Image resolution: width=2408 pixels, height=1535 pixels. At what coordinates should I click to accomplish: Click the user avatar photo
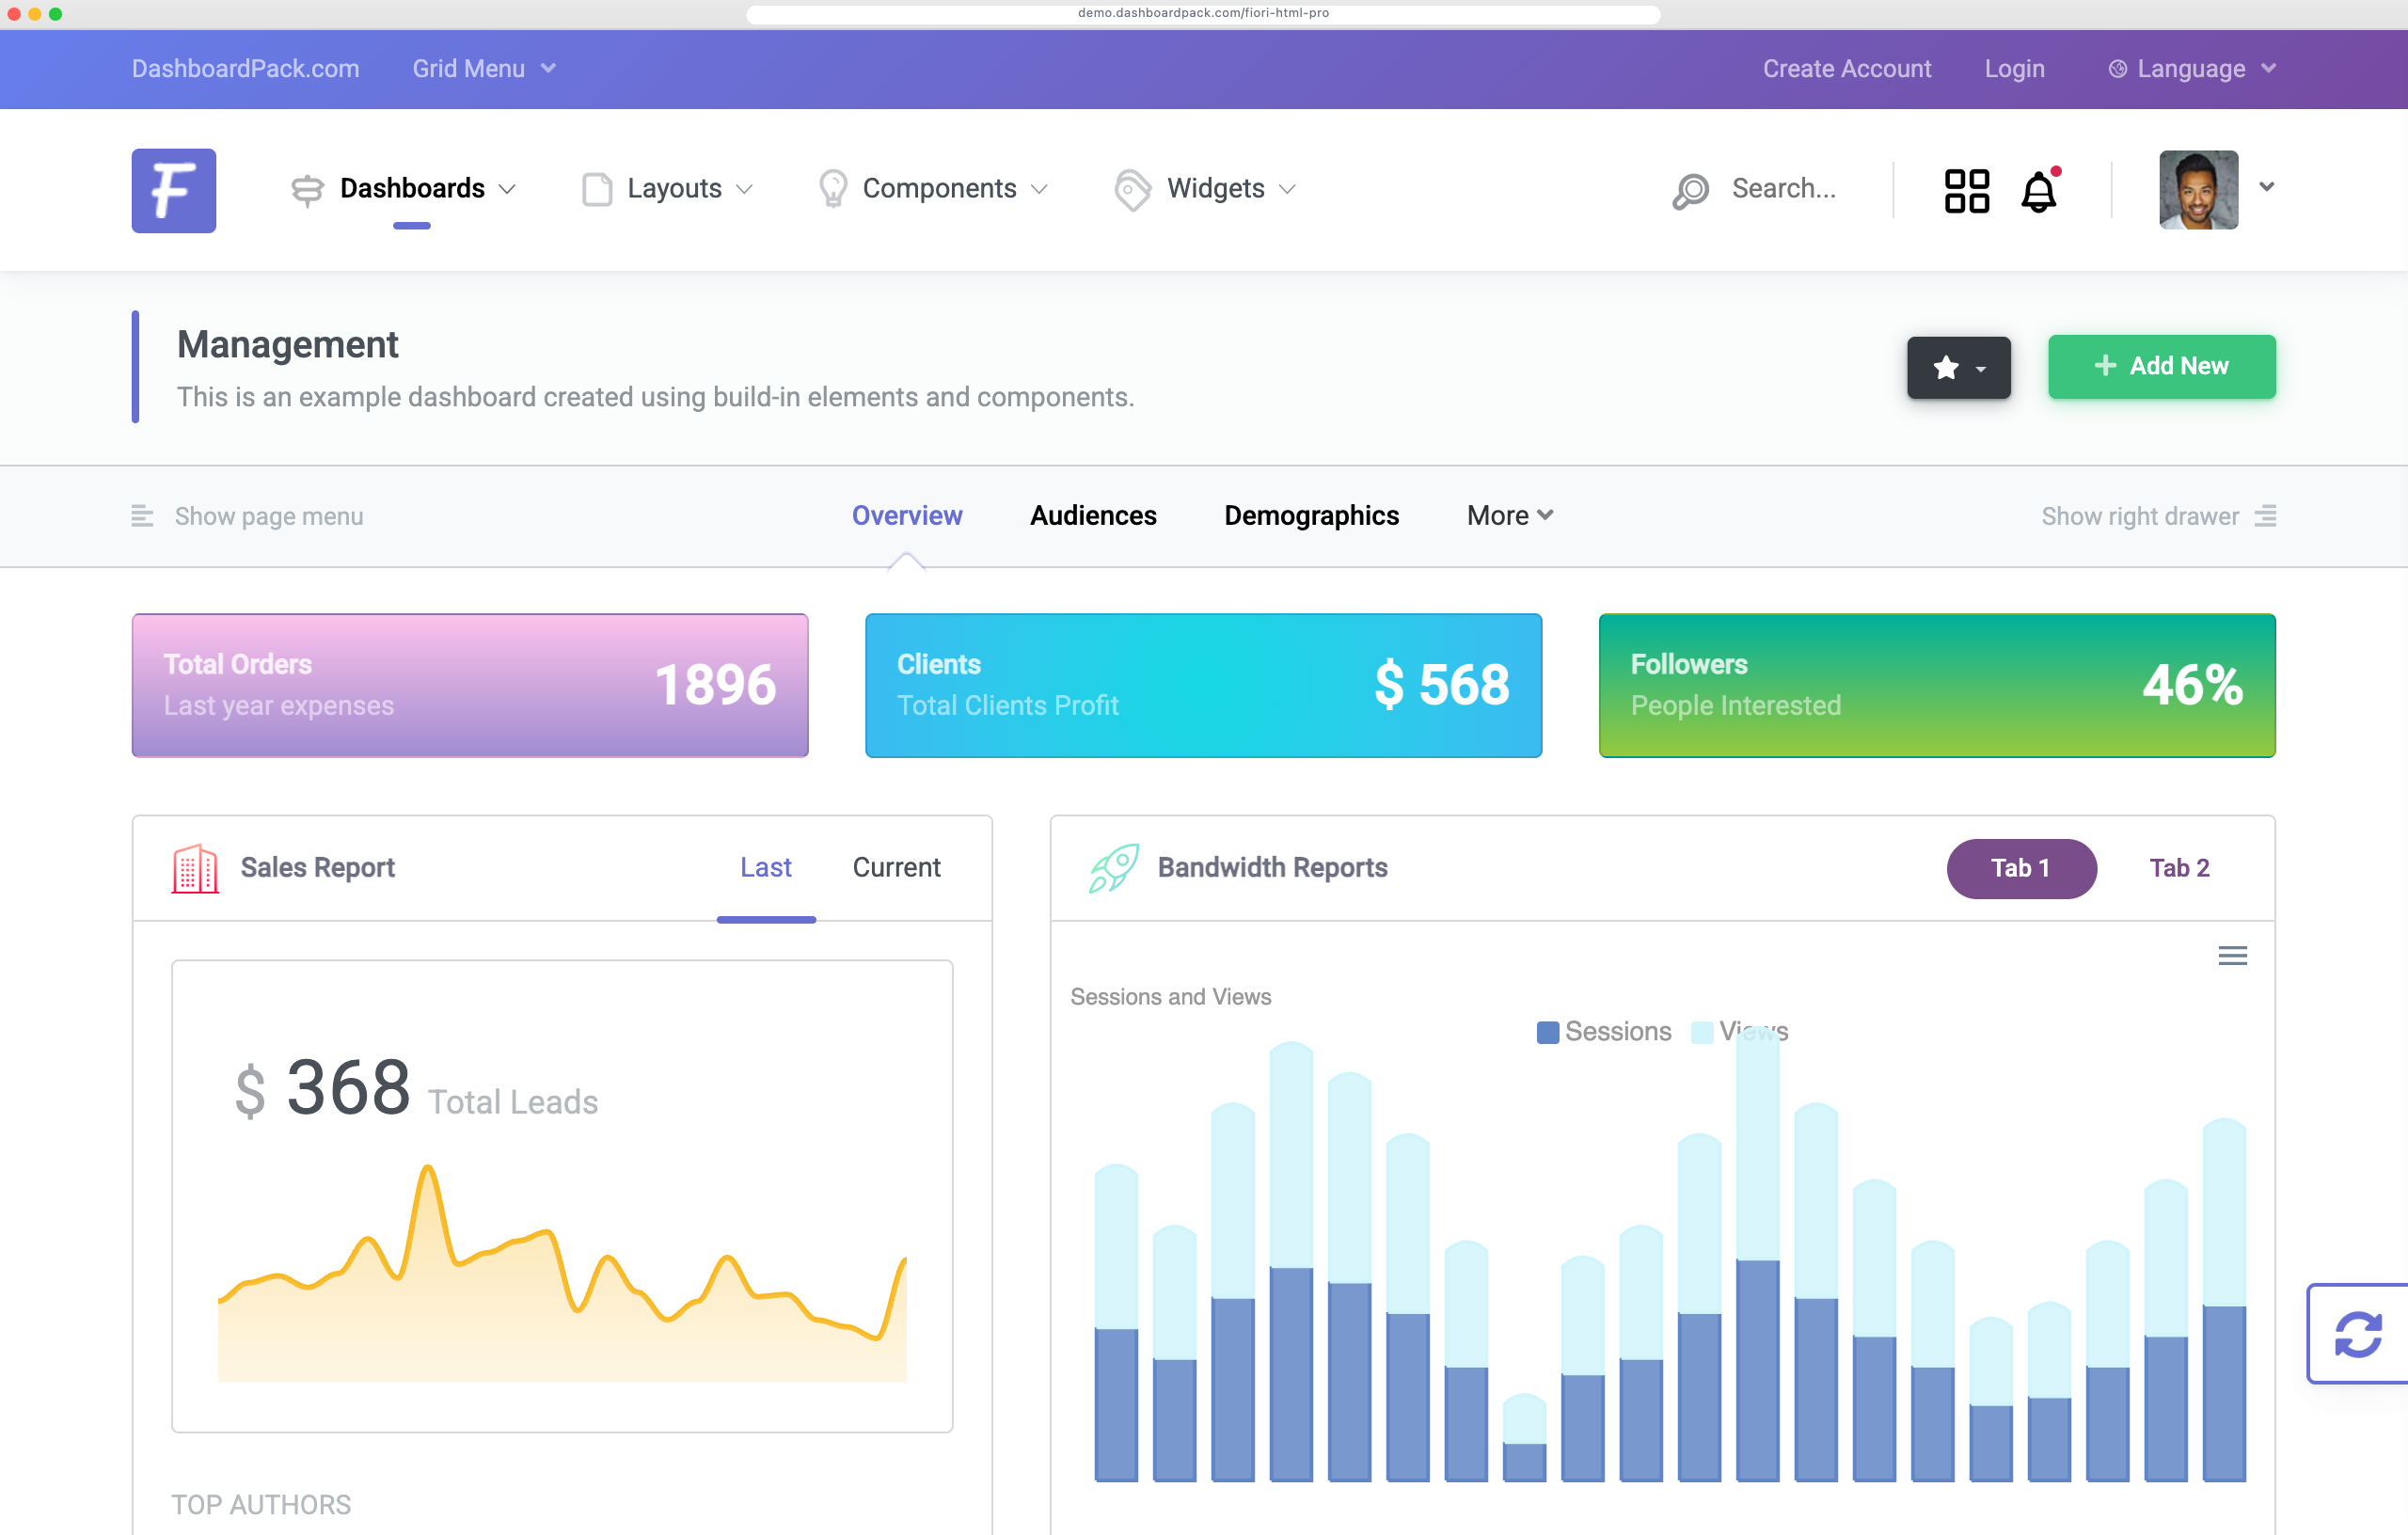[2198, 190]
